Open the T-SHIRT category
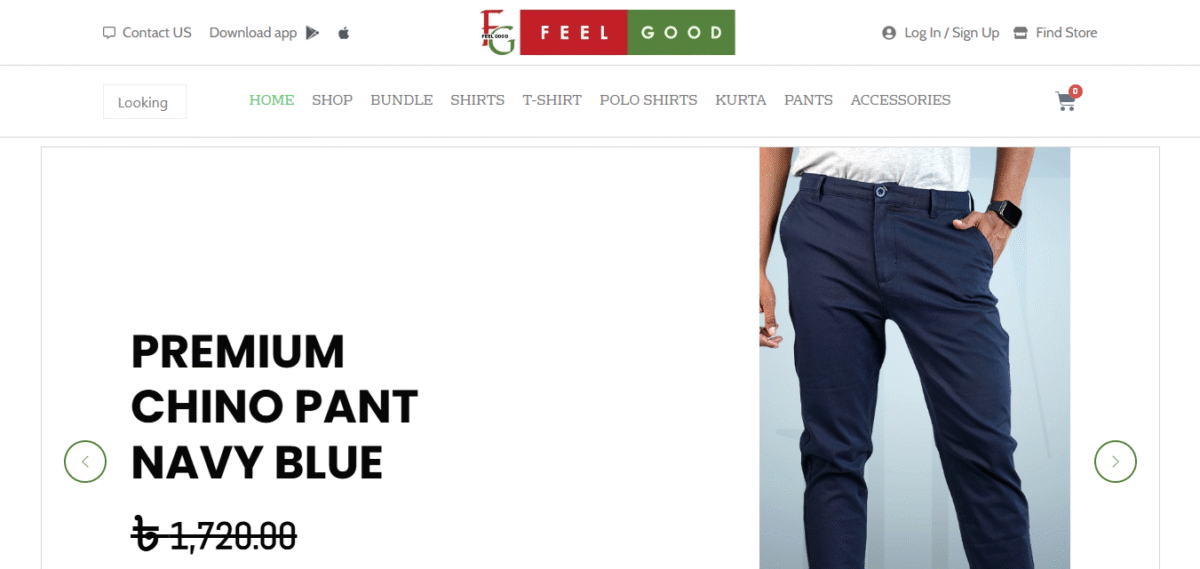This screenshot has height=569, width=1200. click(x=552, y=100)
